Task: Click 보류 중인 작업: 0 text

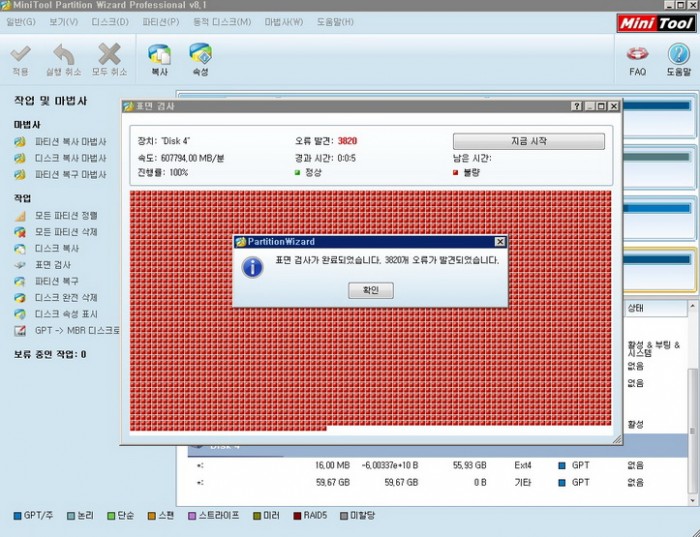Action: click(50, 355)
